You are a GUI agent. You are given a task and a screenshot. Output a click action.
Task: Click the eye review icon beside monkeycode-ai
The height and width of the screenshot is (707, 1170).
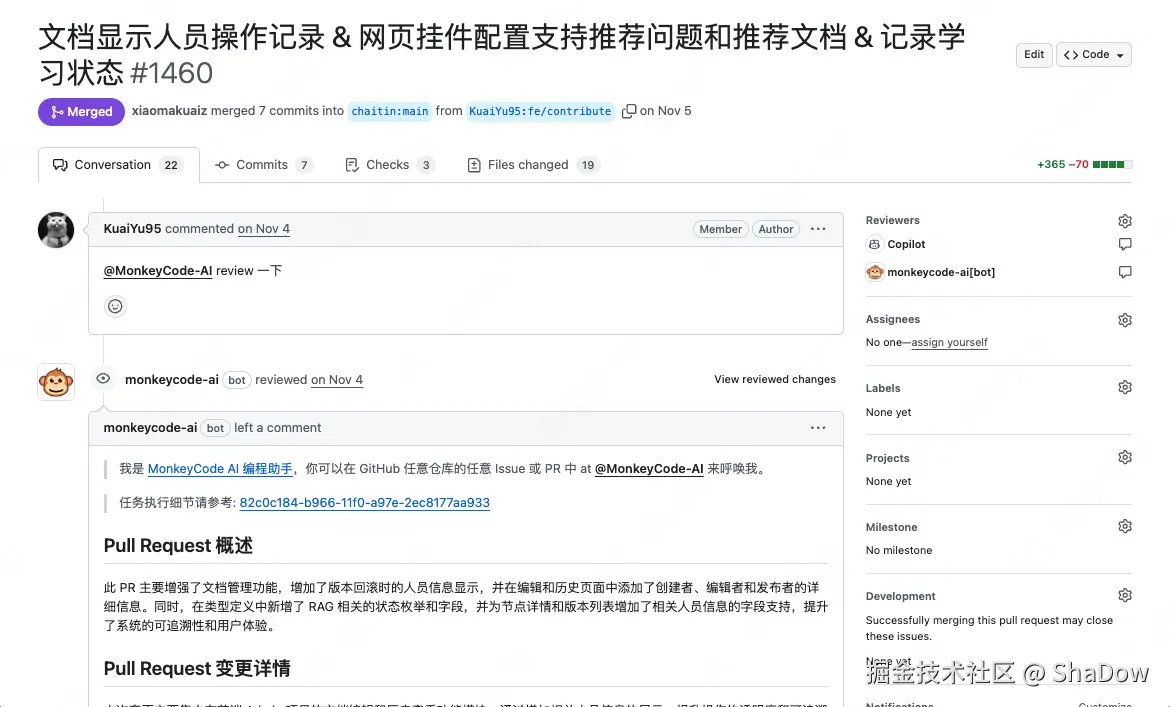[103, 379]
